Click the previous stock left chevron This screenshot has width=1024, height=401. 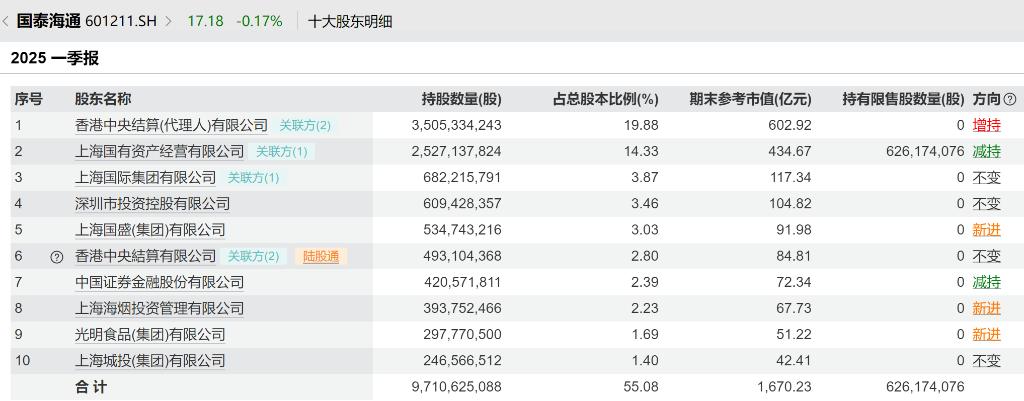5,21
